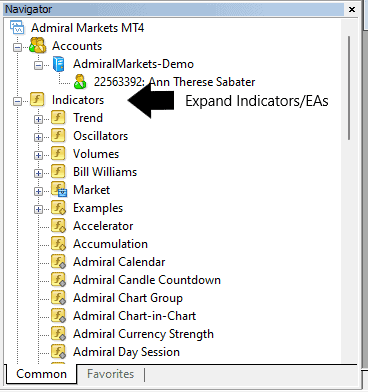Collapse the Accounts tree node
Viewport: 368px width, 392px height.
pyautogui.click(x=17, y=47)
